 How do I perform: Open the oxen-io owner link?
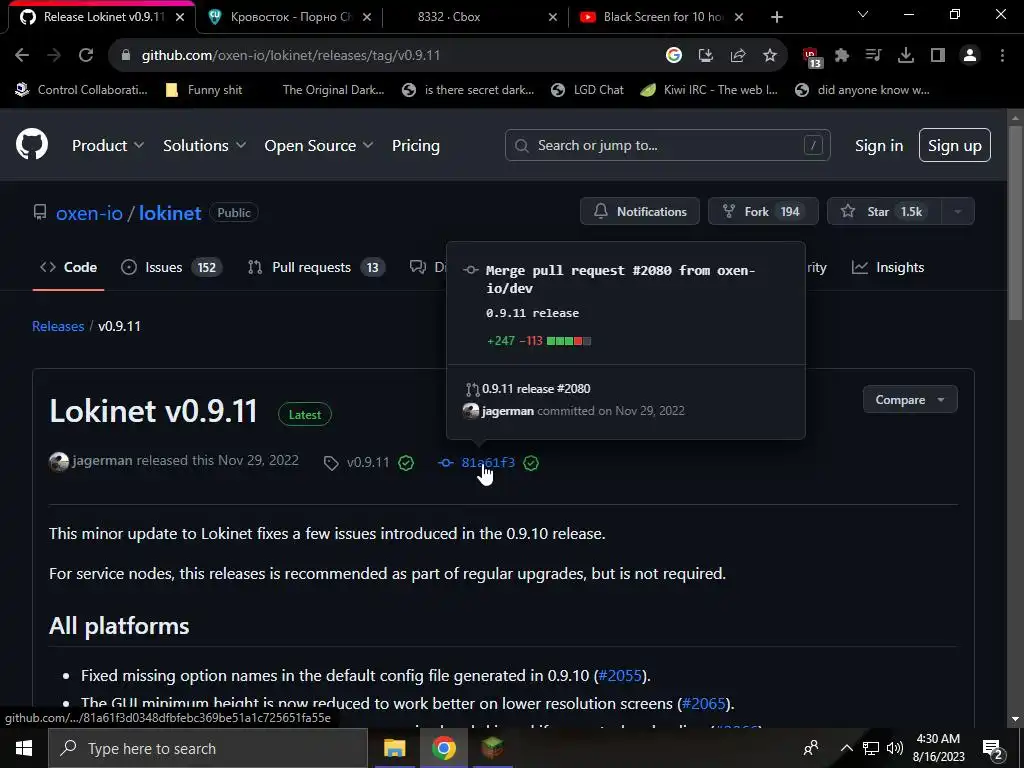[x=89, y=213]
